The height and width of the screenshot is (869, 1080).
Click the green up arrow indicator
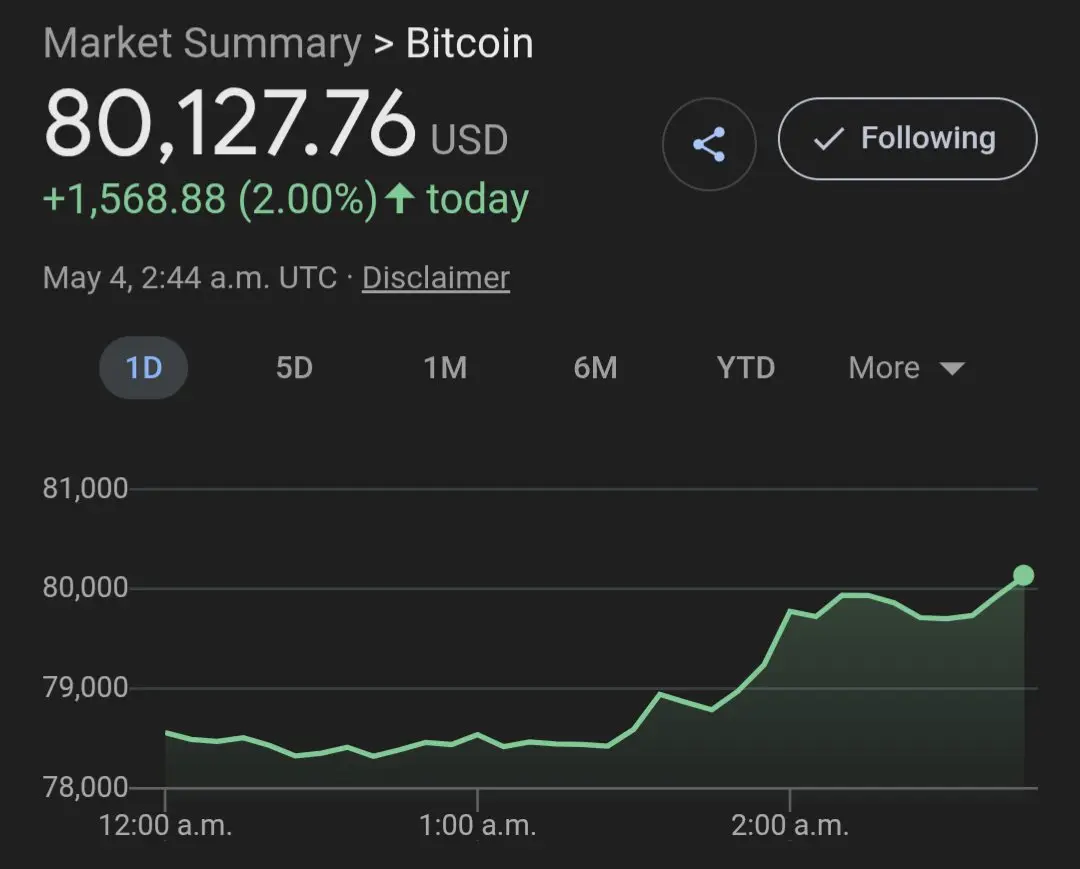(x=399, y=198)
